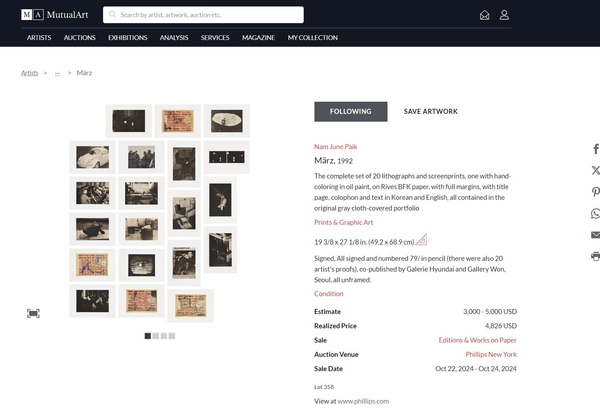Open the user account profile icon
The image size is (600, 415).
pyautogui.click(x=504, y=15)
